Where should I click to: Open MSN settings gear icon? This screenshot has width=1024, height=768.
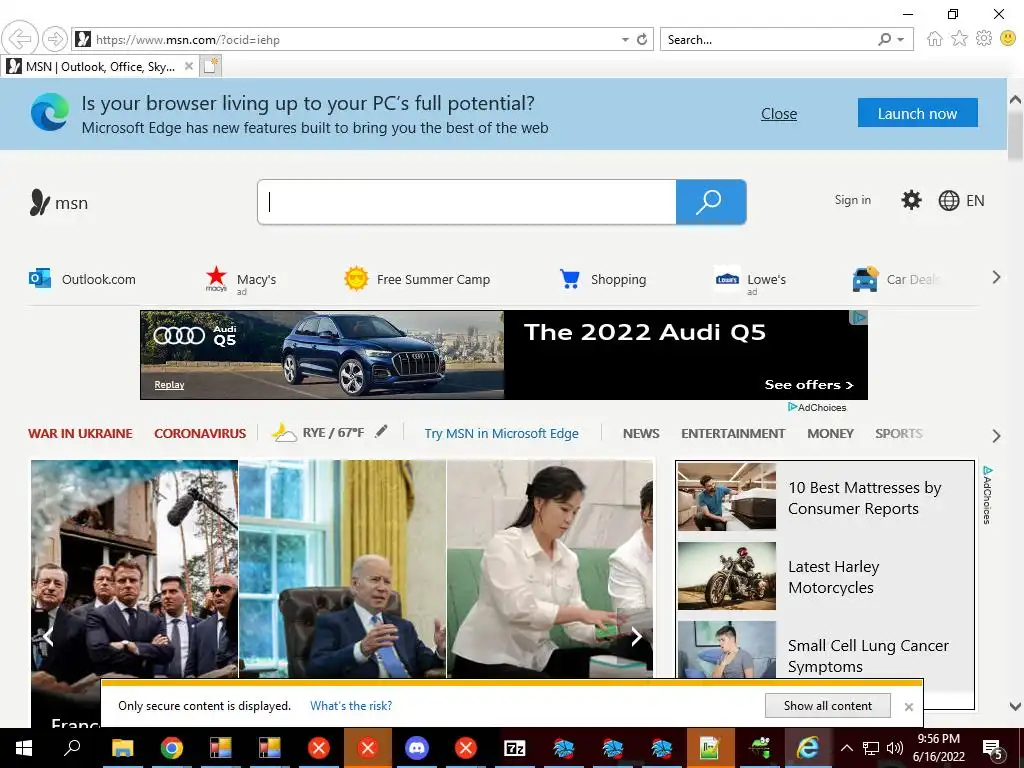point(911,200)
